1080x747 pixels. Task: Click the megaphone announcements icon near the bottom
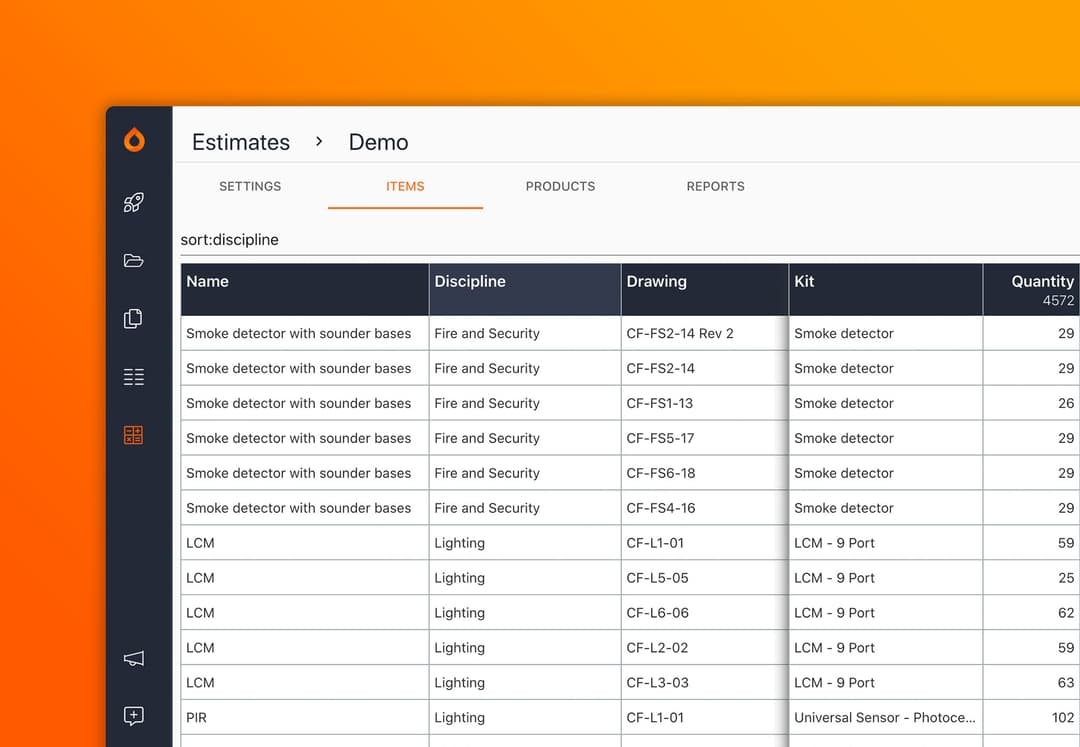[133, 658]
